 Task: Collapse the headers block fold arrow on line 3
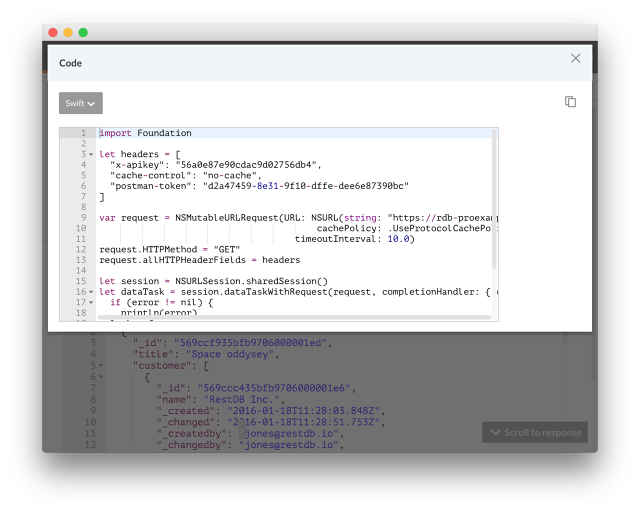[91, 154]
